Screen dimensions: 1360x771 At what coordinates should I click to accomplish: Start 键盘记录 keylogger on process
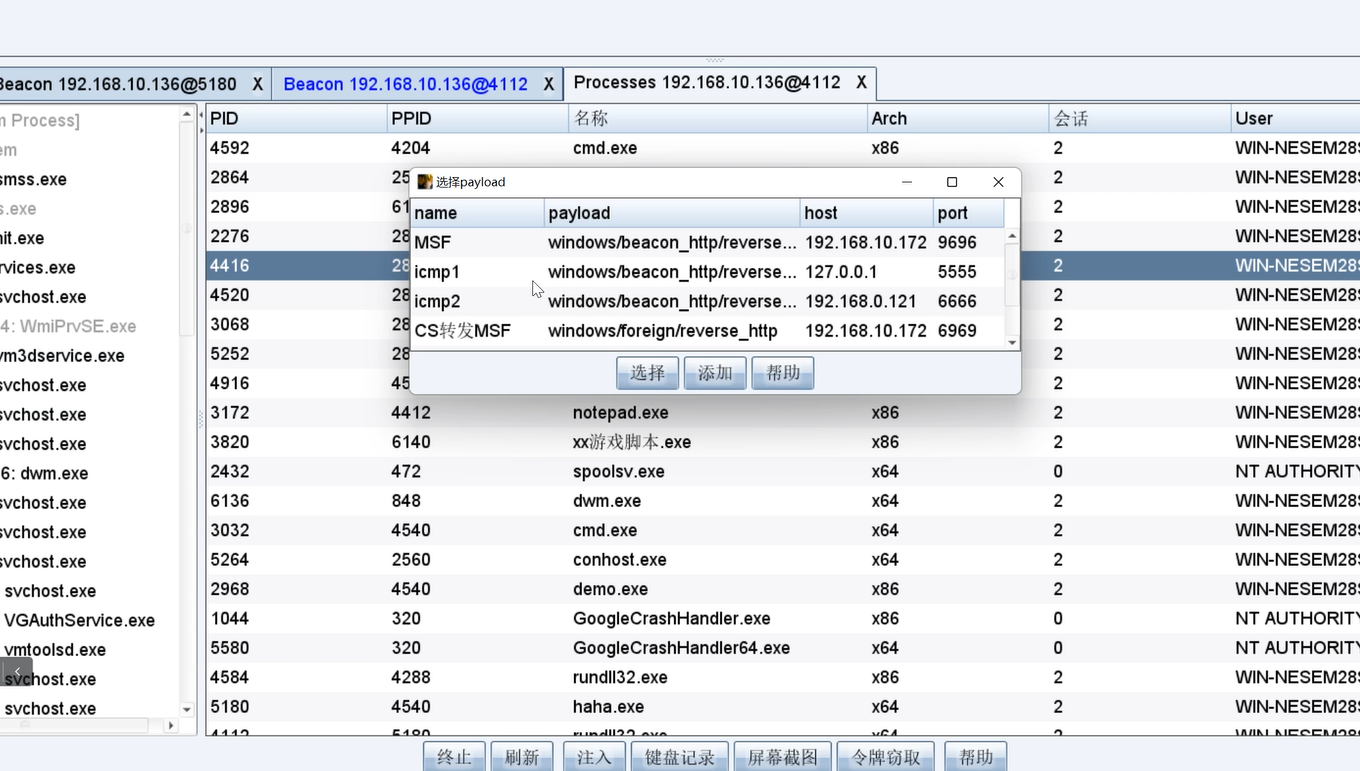(x=679, y=757)
